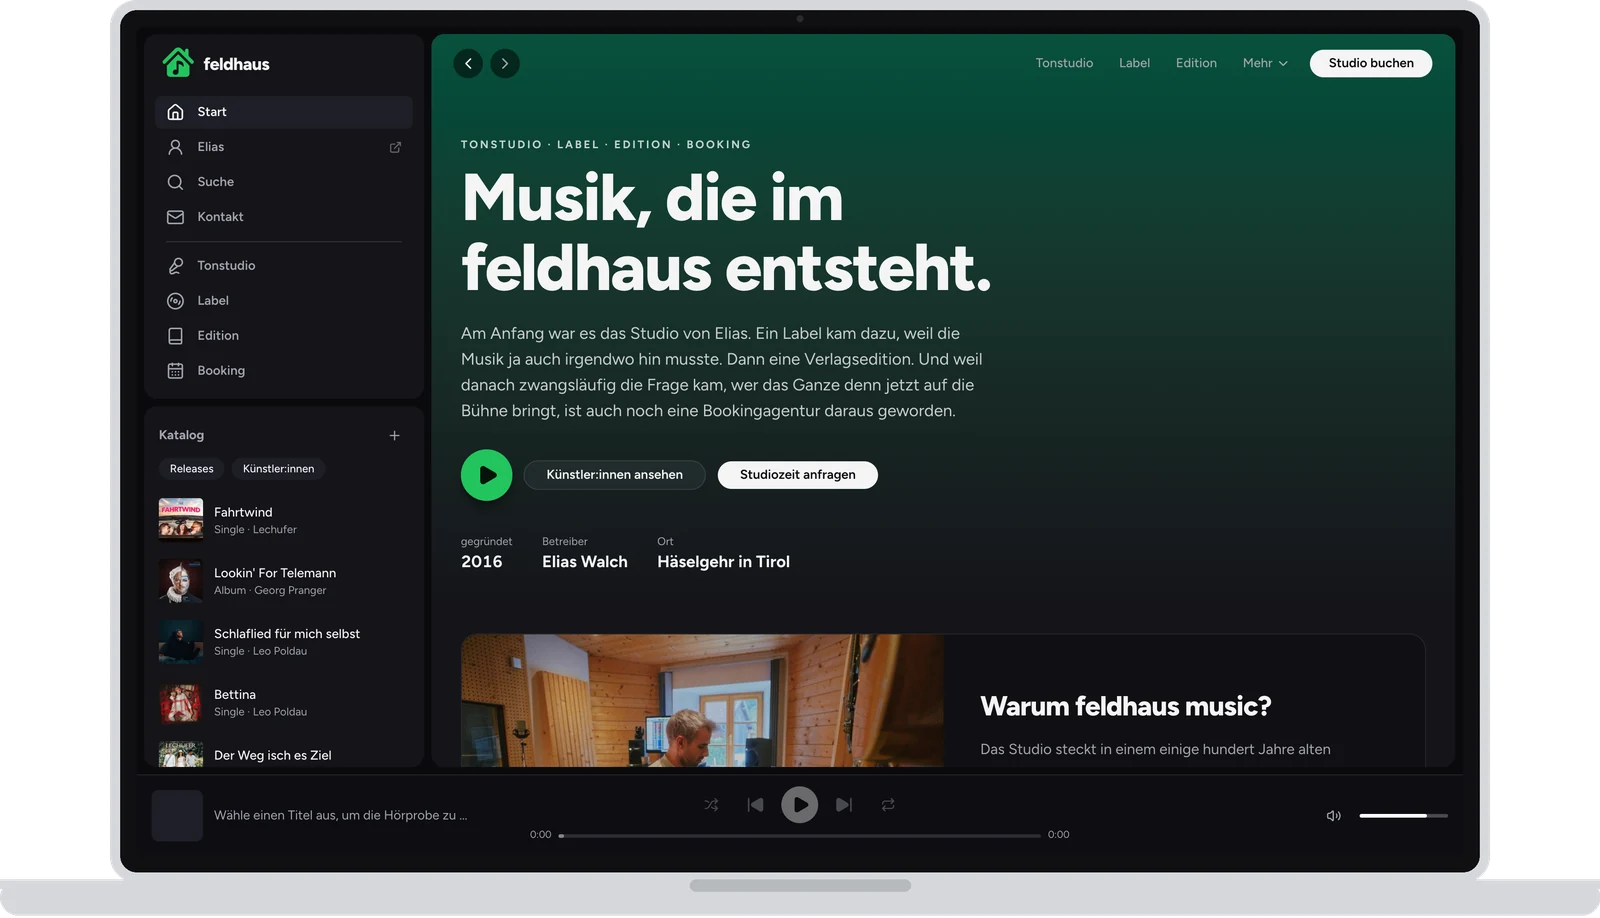Select the Releases filter chip

tap(191, 469)
